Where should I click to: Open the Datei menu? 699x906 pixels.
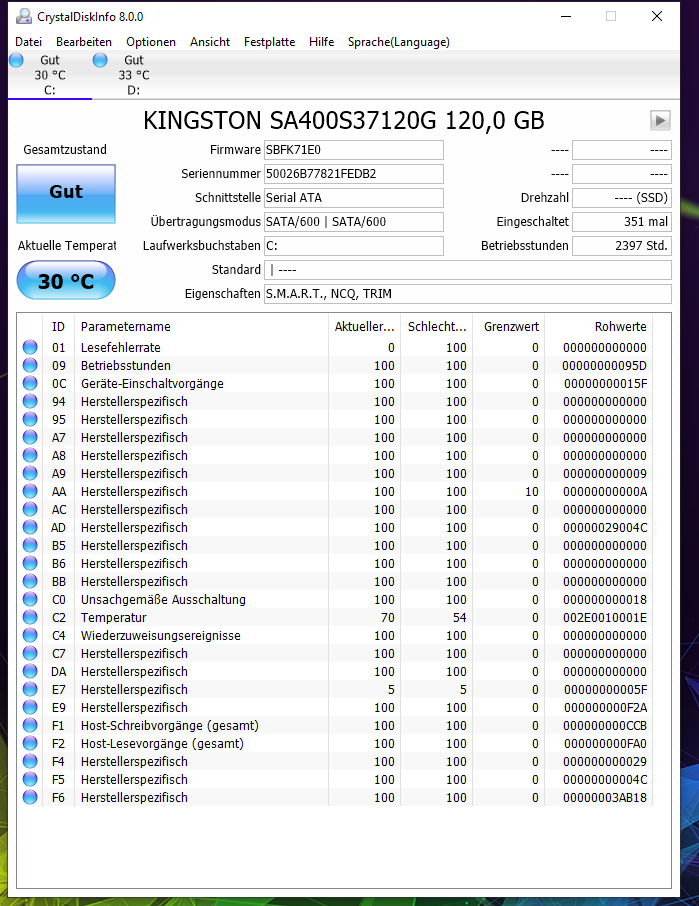[x=28, y=42]
